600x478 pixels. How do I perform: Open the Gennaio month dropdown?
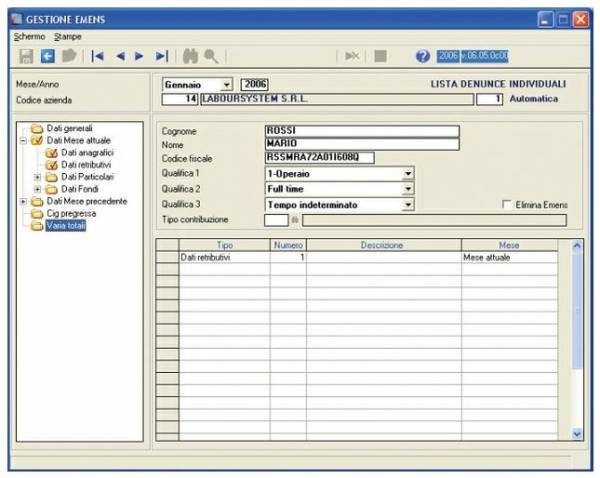coord(227,85)
